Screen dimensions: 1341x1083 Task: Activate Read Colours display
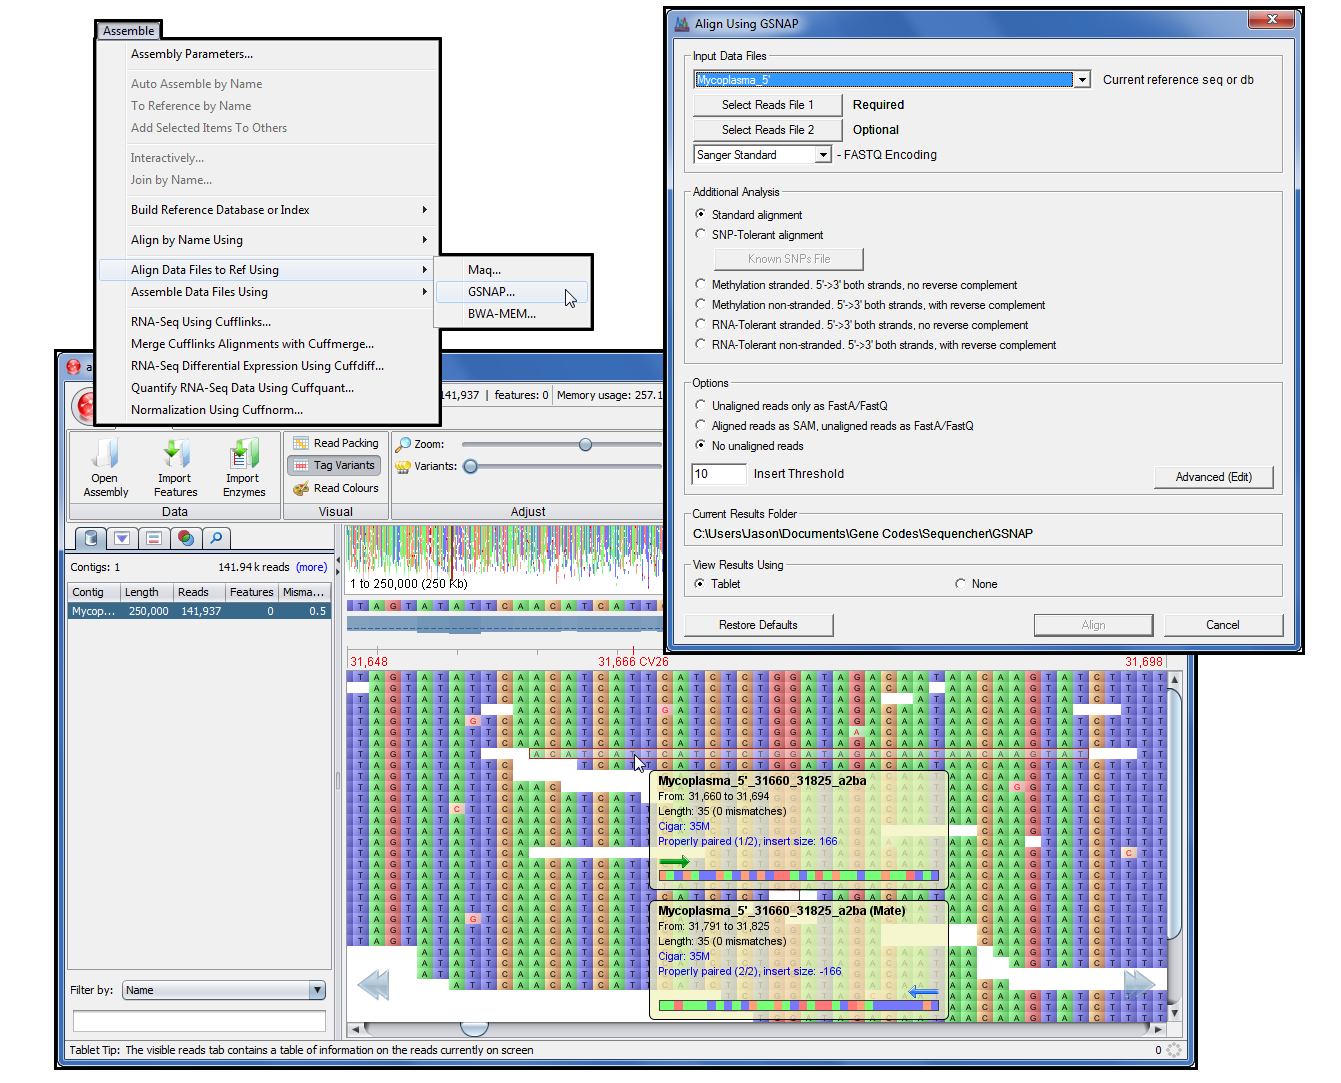335,488
